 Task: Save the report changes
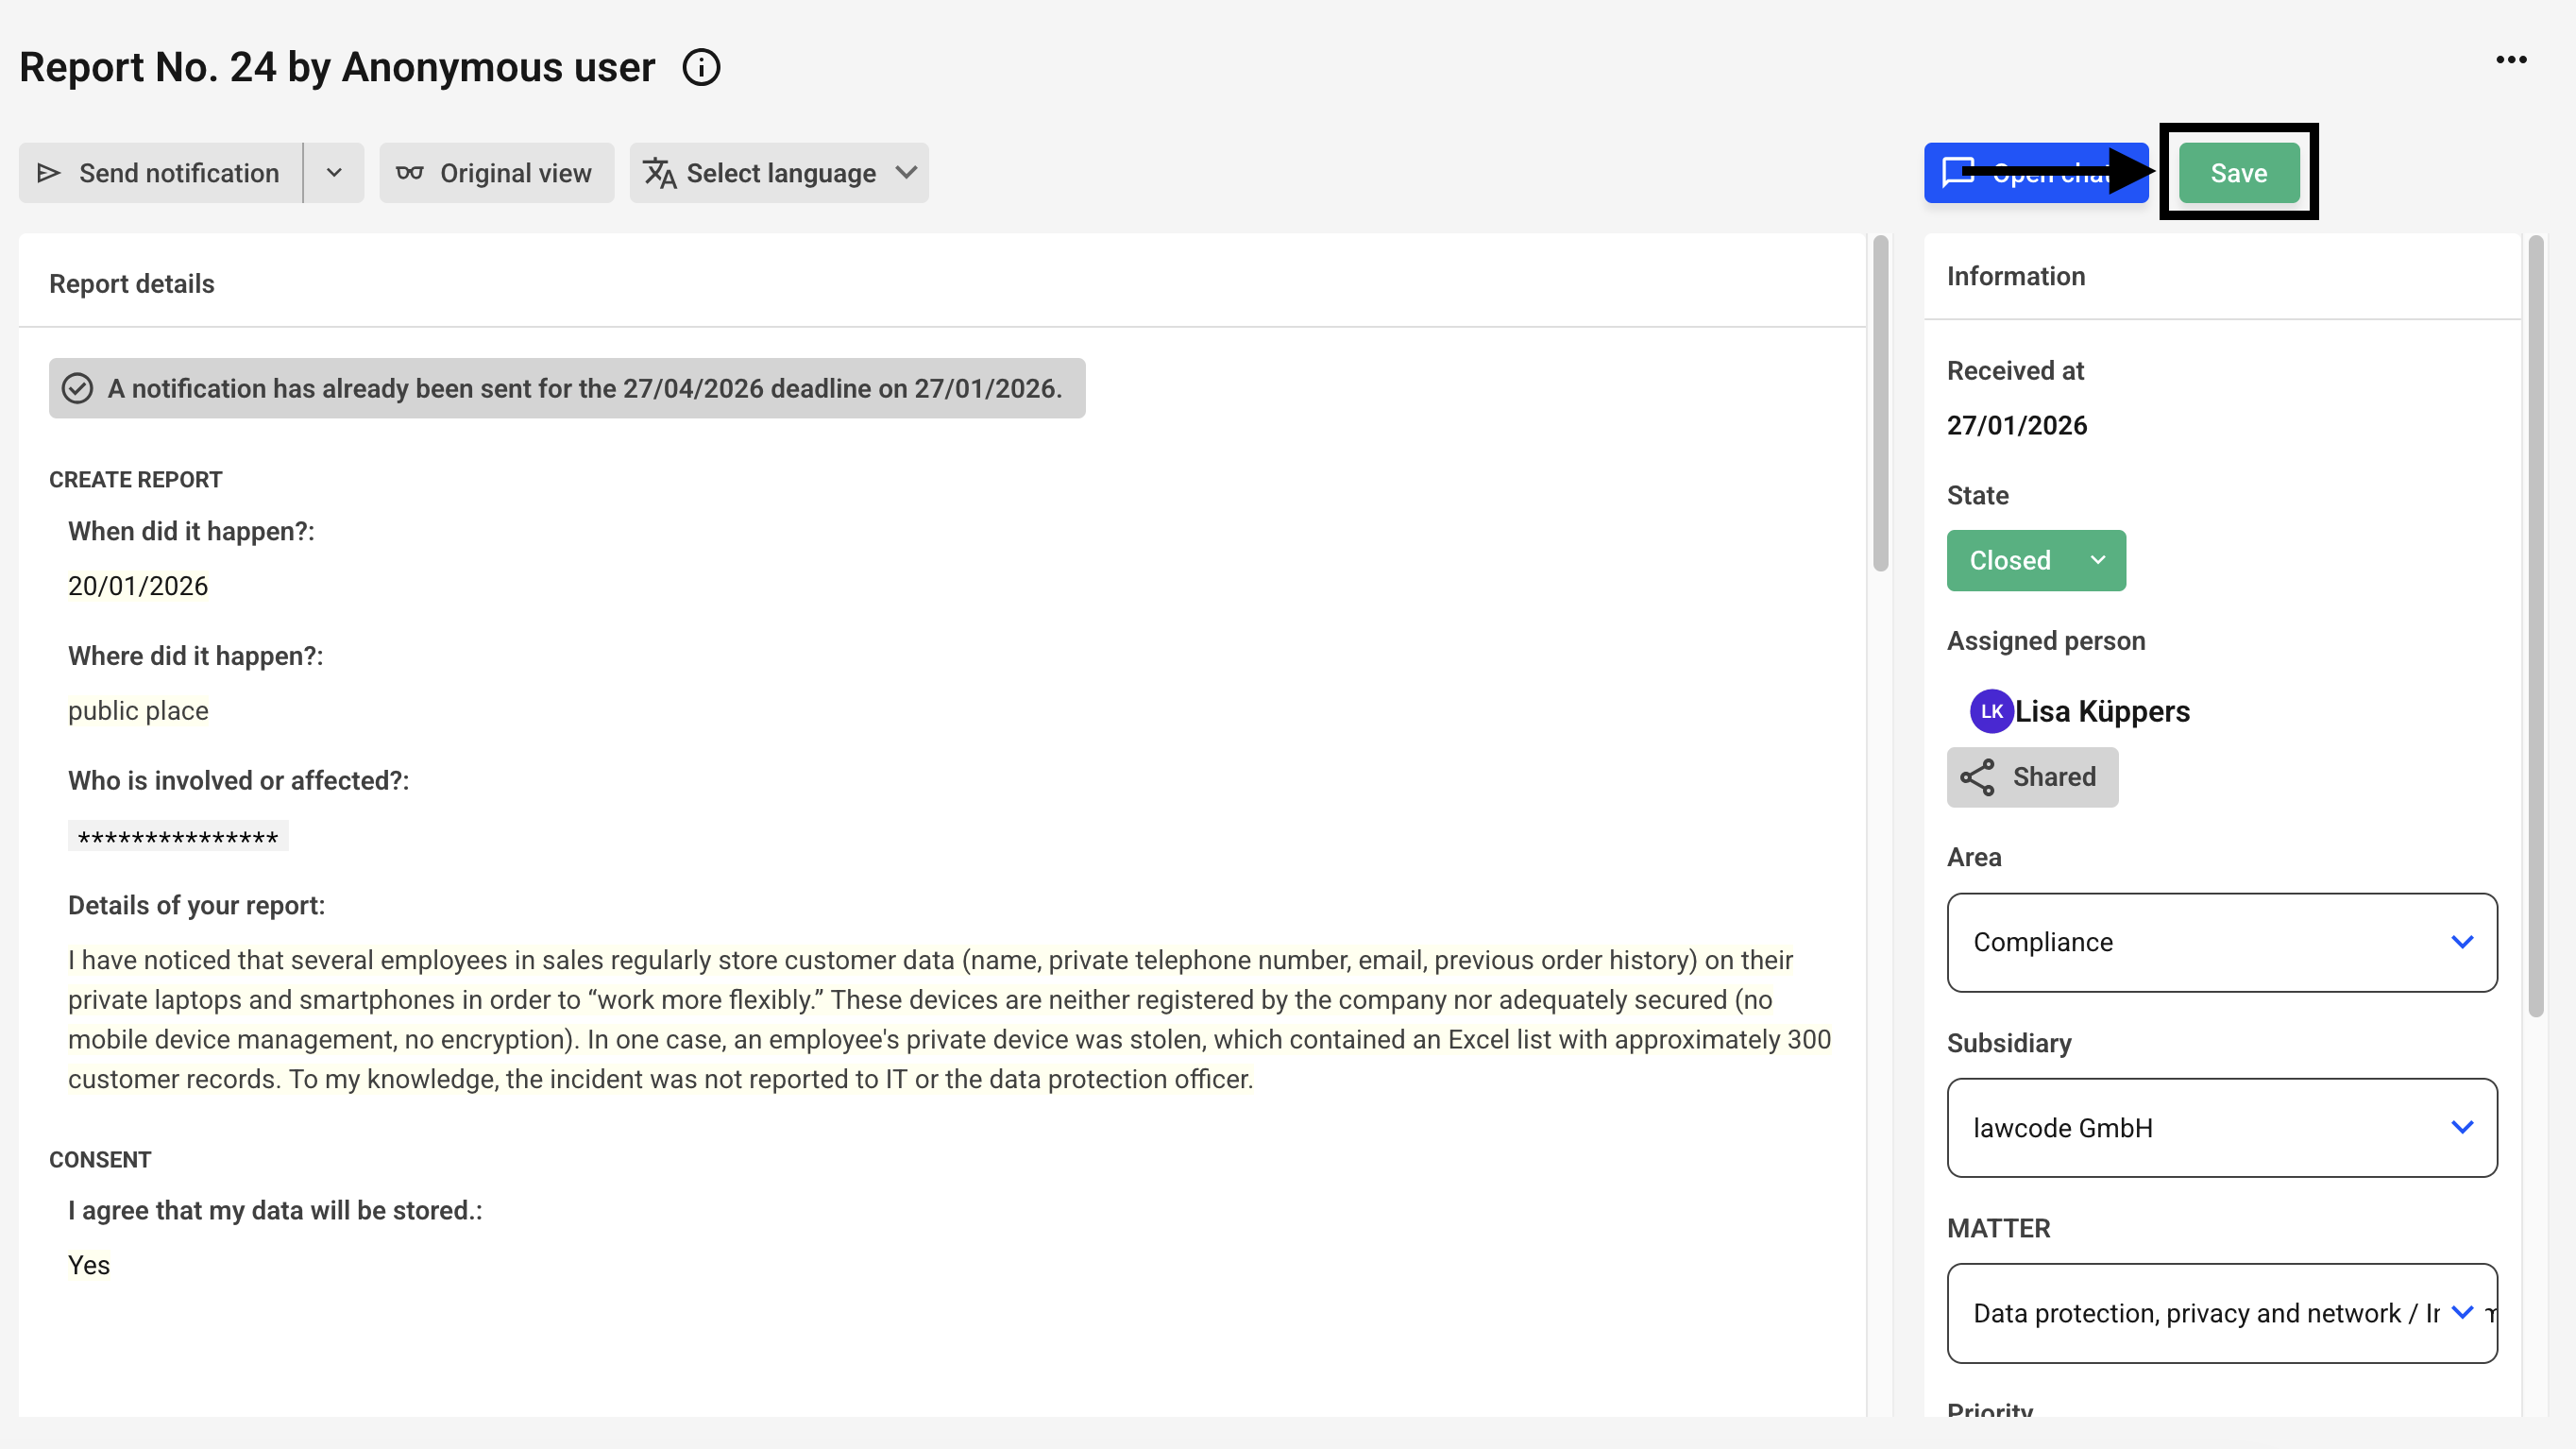[2238, 173]
